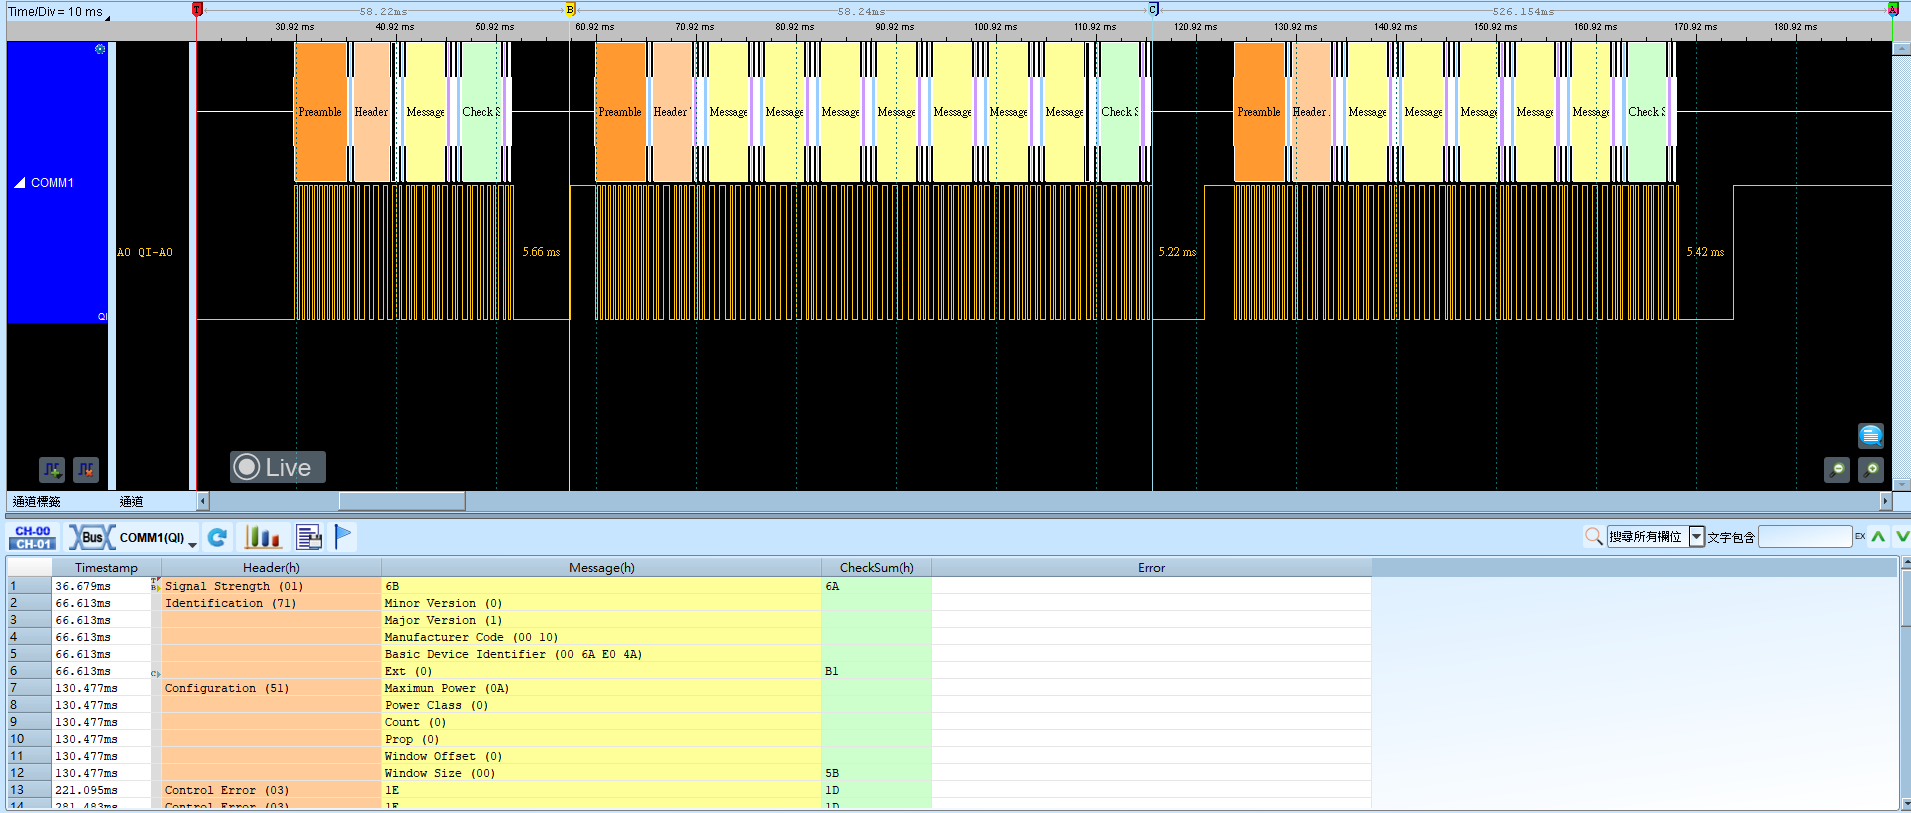Click the add channel icon below waveform labels
The height and width of the screenshot is (813, 1911).
(52, 469)
